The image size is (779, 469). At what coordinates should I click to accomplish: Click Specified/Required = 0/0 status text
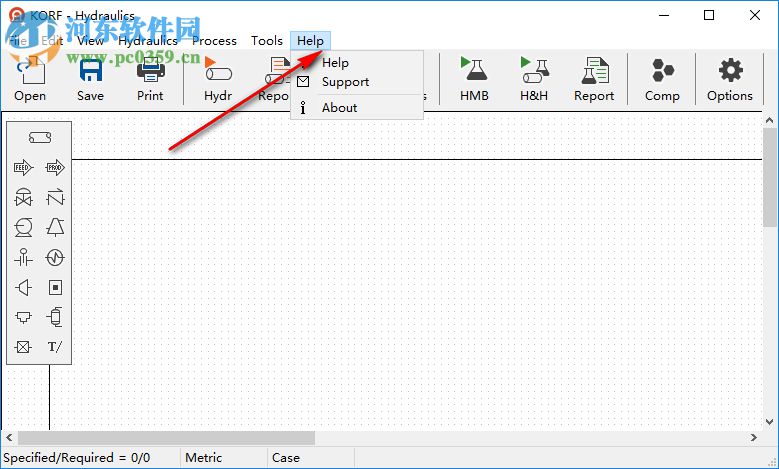pyautogui.click(x=77, y=458)
